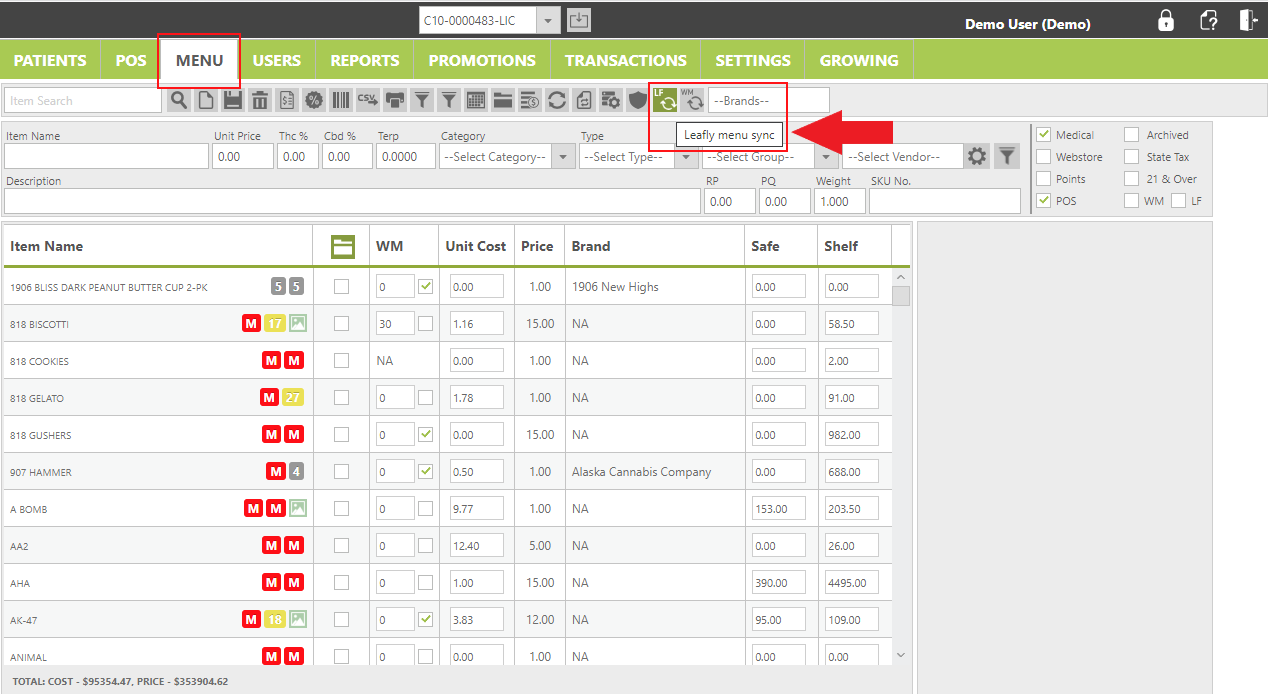Open the USERS tab
Image resolution: width=1268 pixels, height=694 pixels.
[277, 60]
